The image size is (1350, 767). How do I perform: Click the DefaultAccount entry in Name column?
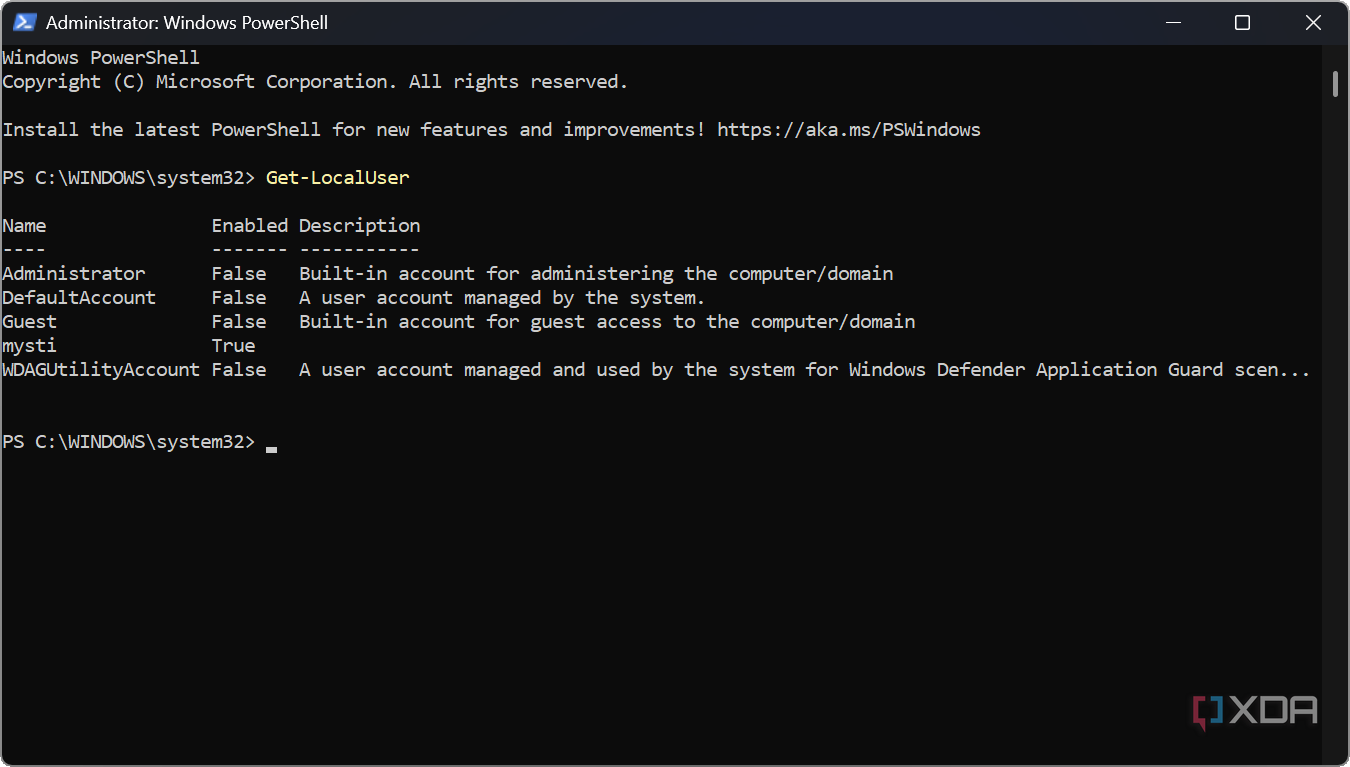coord(79,298)
